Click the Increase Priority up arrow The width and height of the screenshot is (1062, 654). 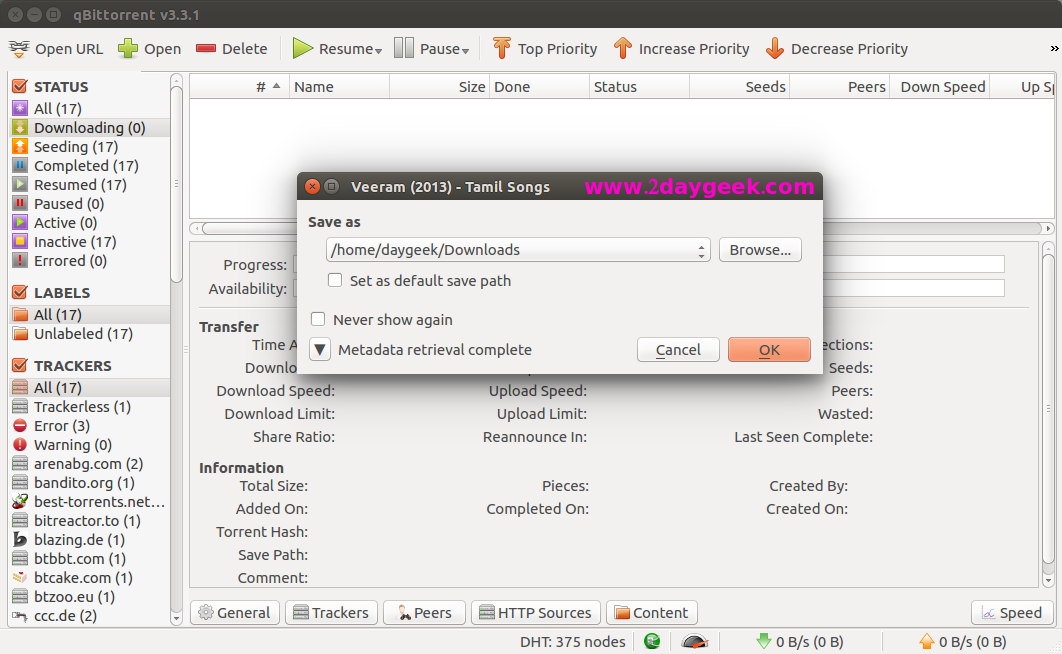[622, 49]
